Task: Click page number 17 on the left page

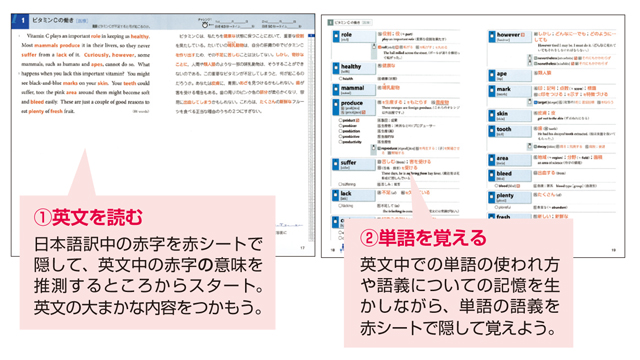Action: point(302,247)
